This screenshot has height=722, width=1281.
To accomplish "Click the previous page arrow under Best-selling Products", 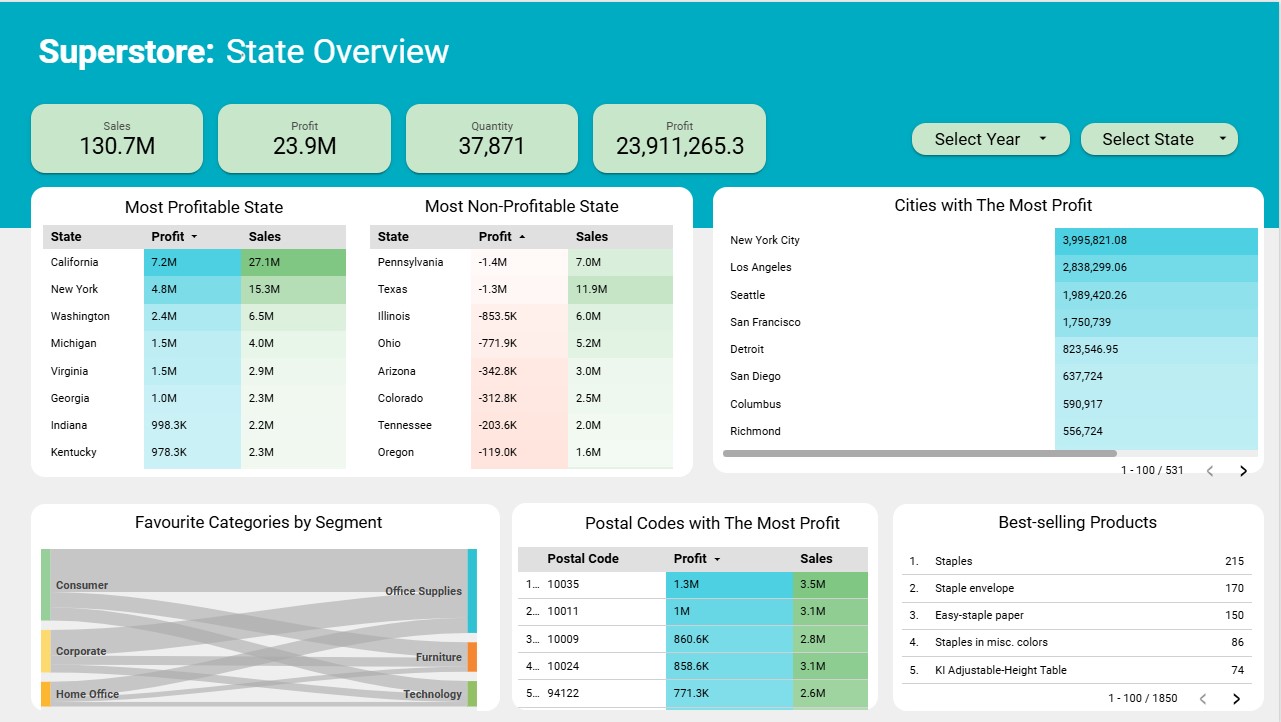I will 1201,698.
